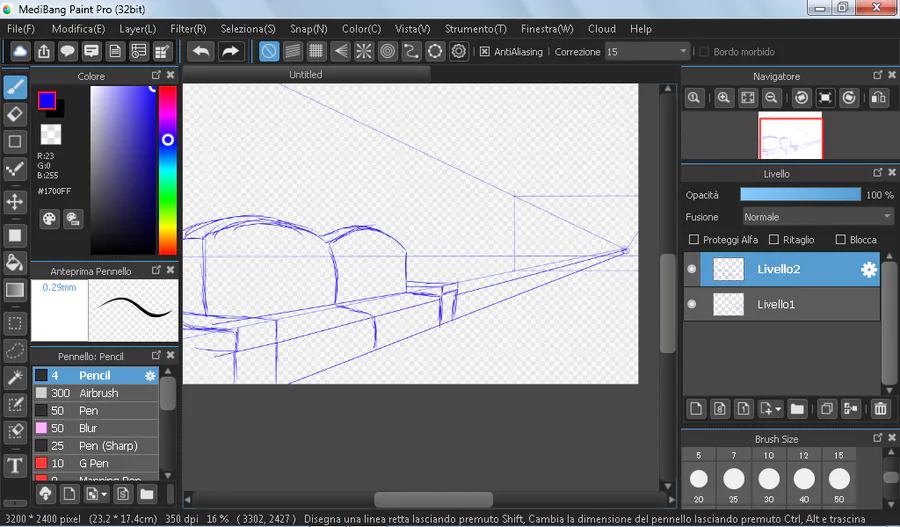900x527 pixels.
Task: Open Livello2 layer settings gear
Action: (x=869, y=269)
